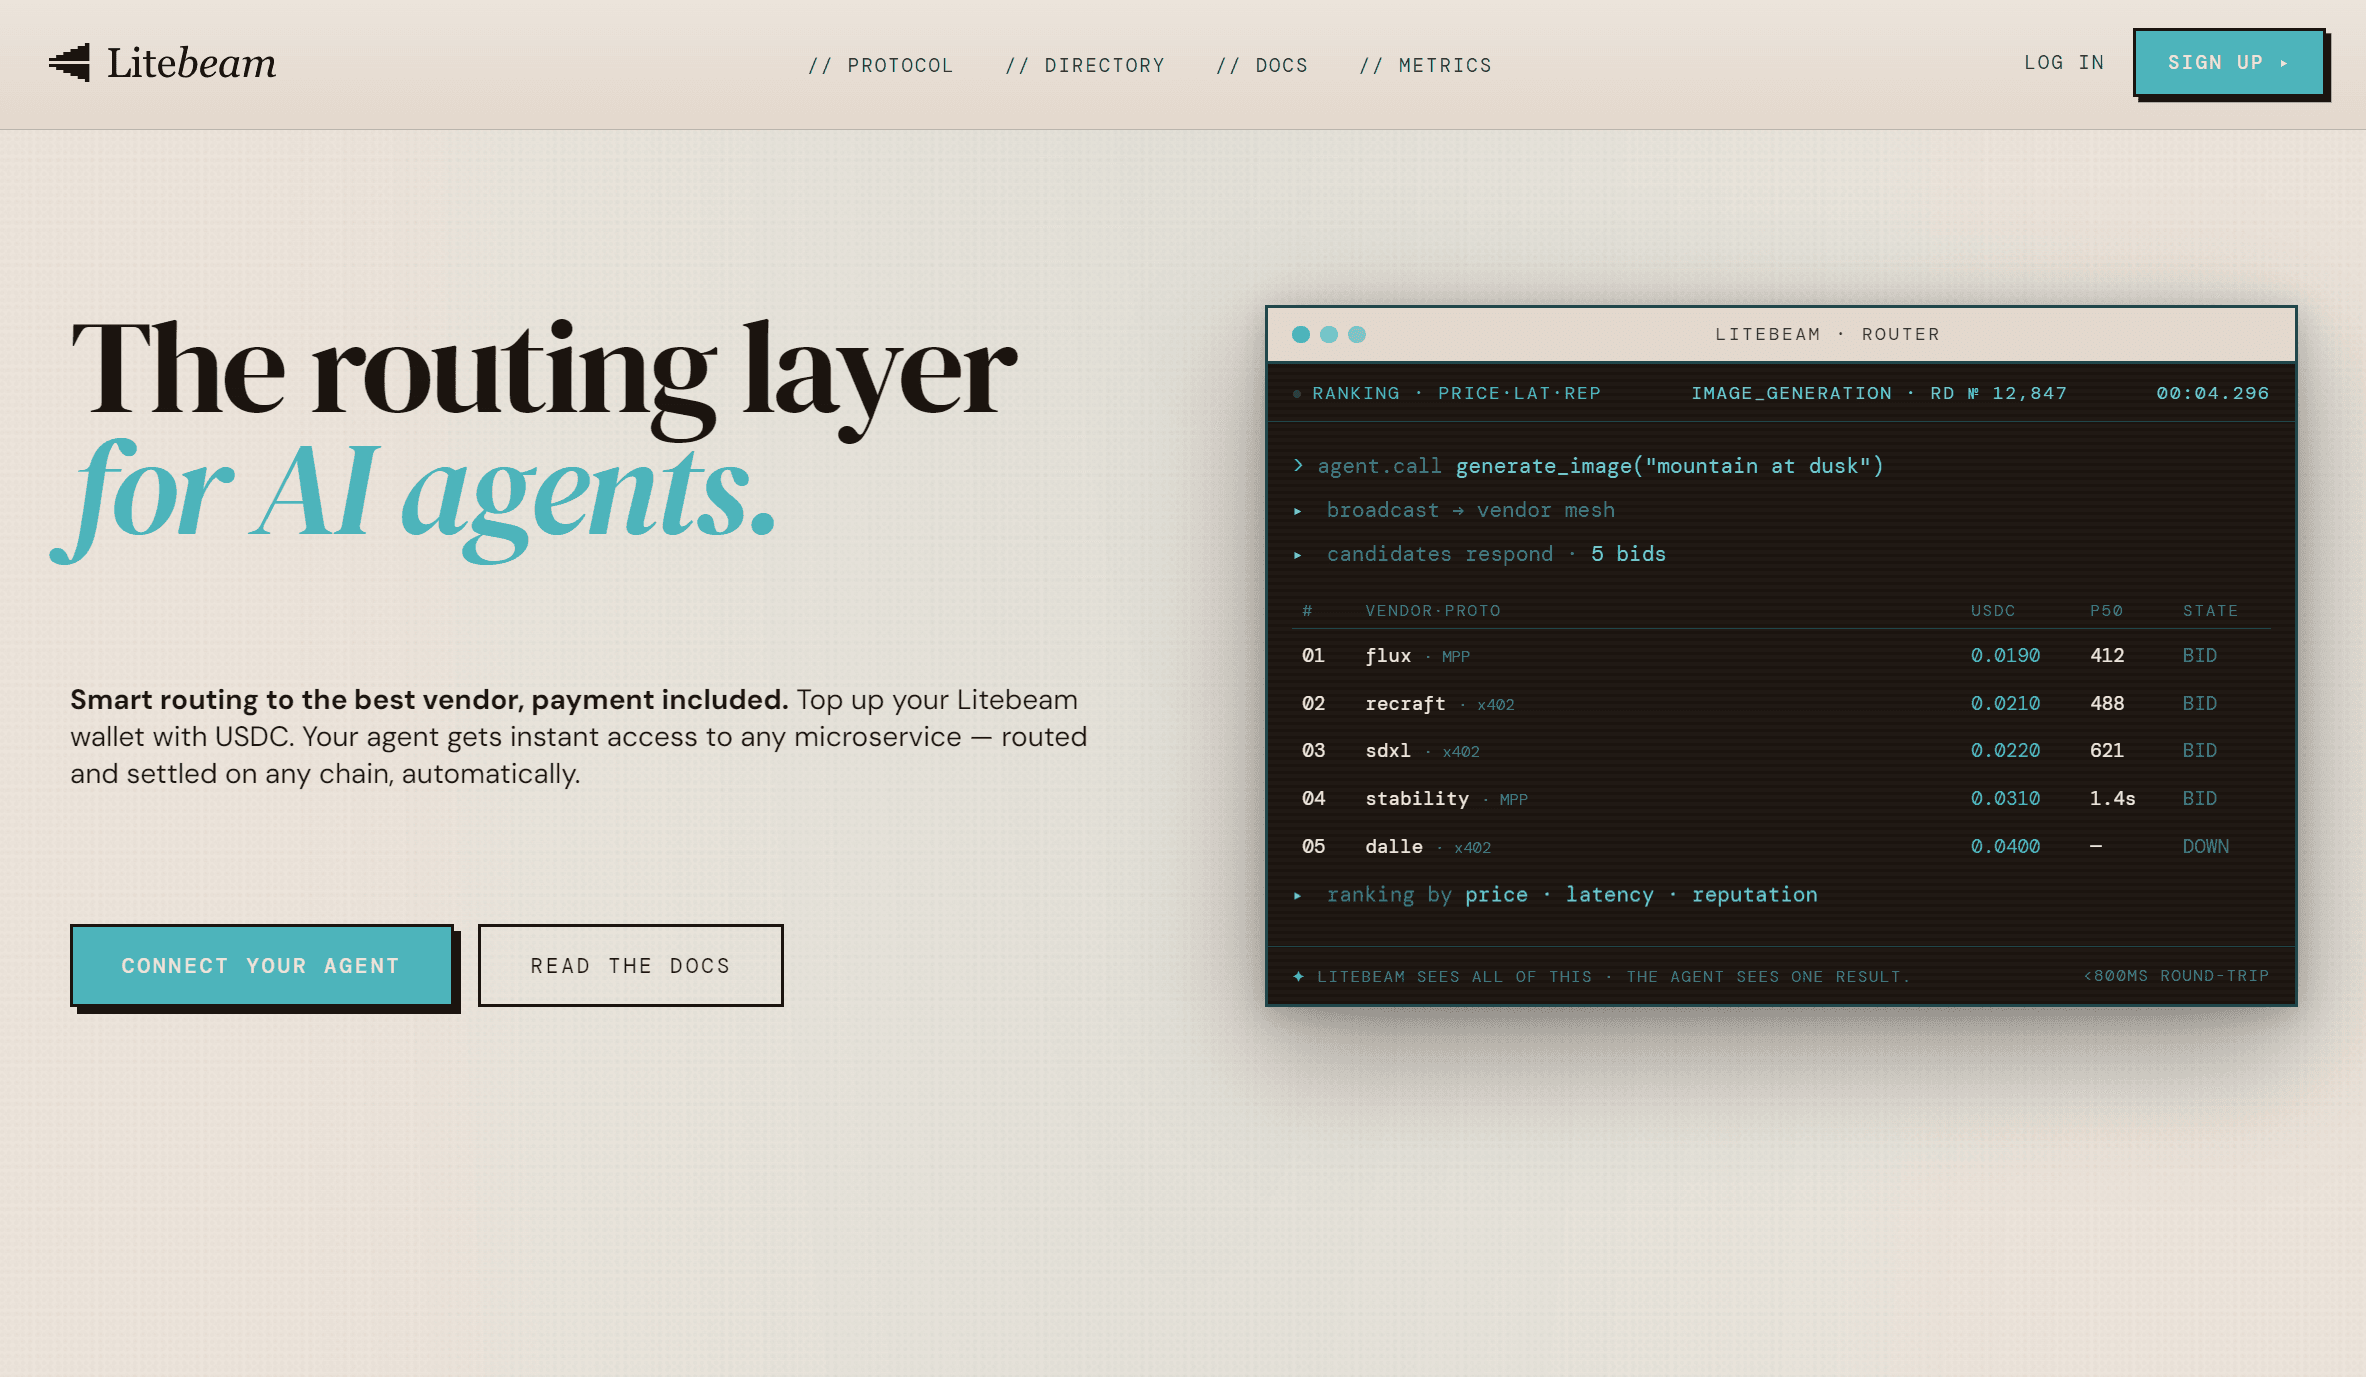Click the first teal window dot
Image resolution: width=2366 pixels, height=1377 pixels.
pyautogui.click(x=1301, y=334)
